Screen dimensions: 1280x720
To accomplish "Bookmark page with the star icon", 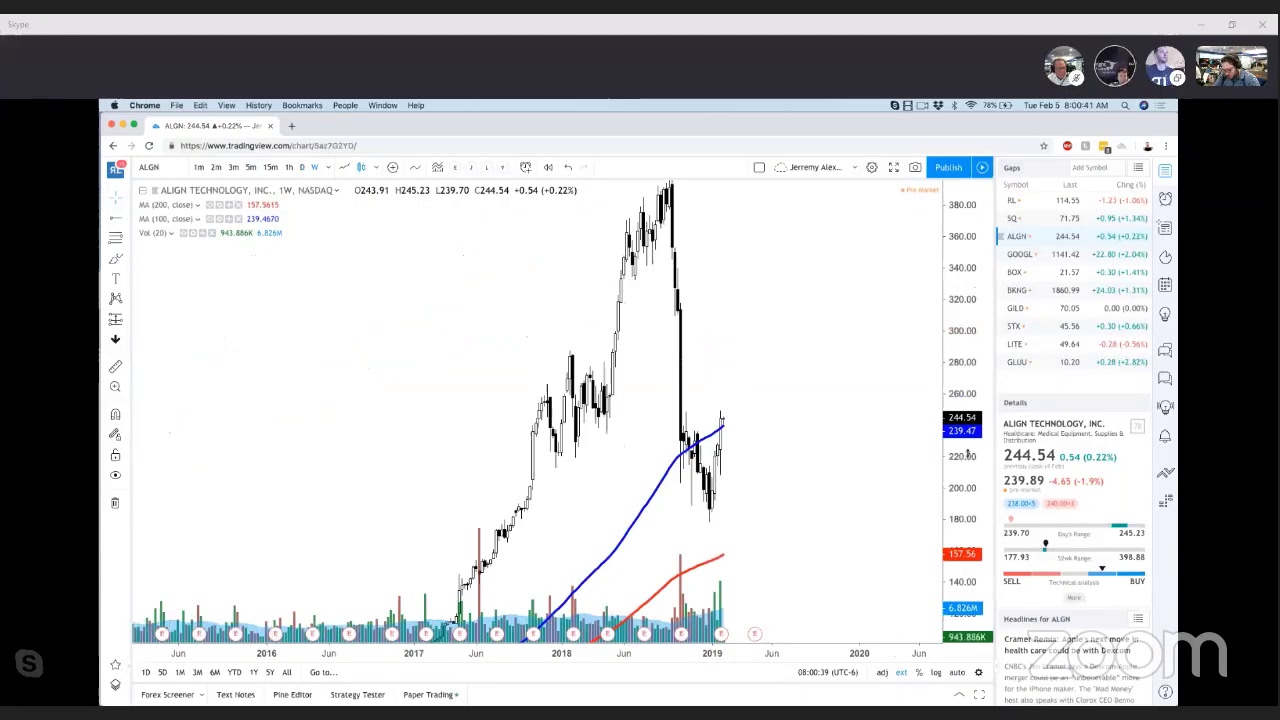I will [x=1043, y=146].
